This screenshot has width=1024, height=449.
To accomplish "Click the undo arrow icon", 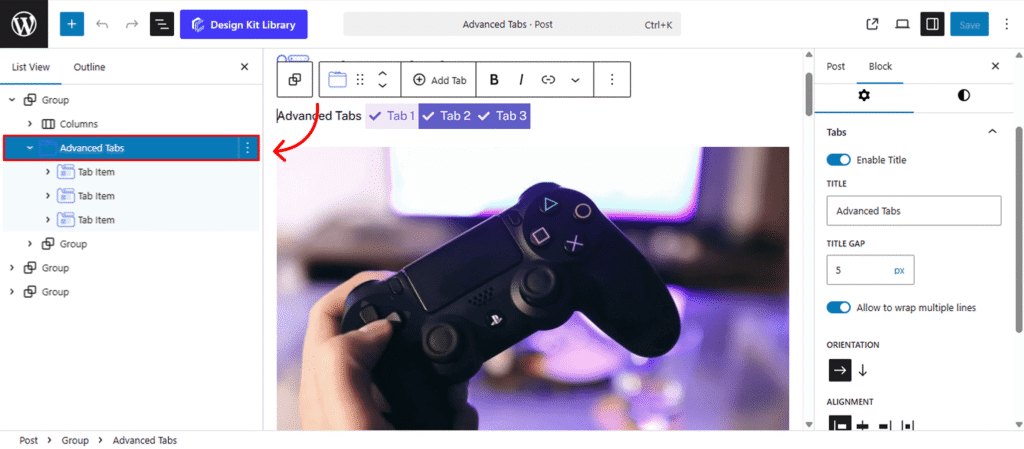I will tap(102, 24).
